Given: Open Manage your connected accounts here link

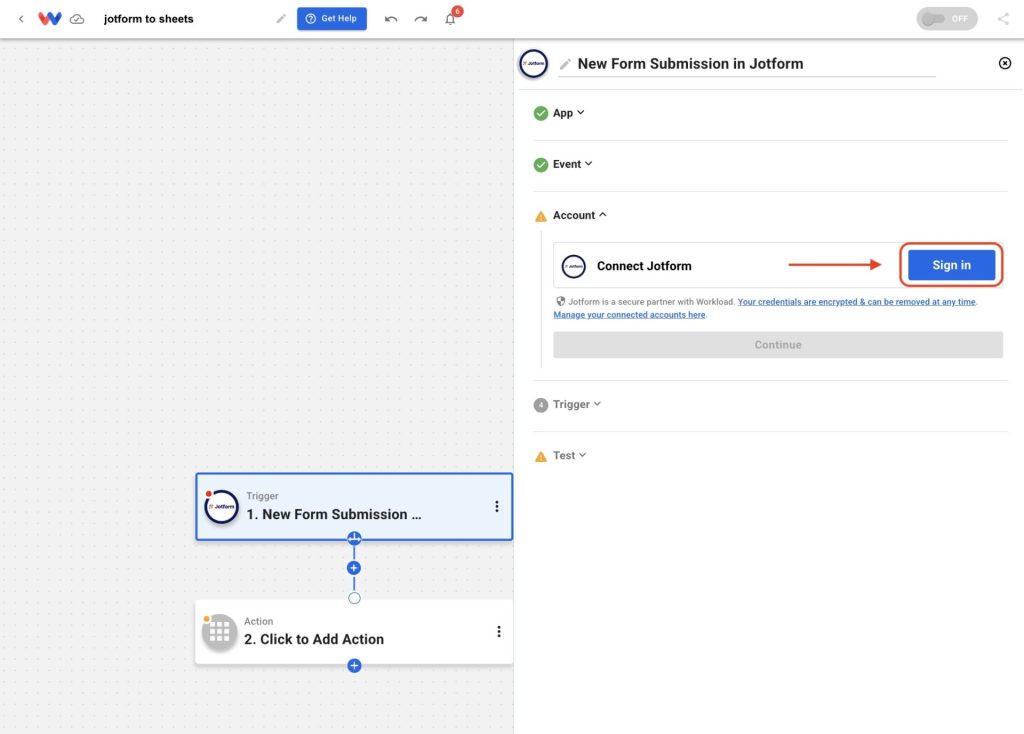Looking at the screenshot, I should [629, 315].
